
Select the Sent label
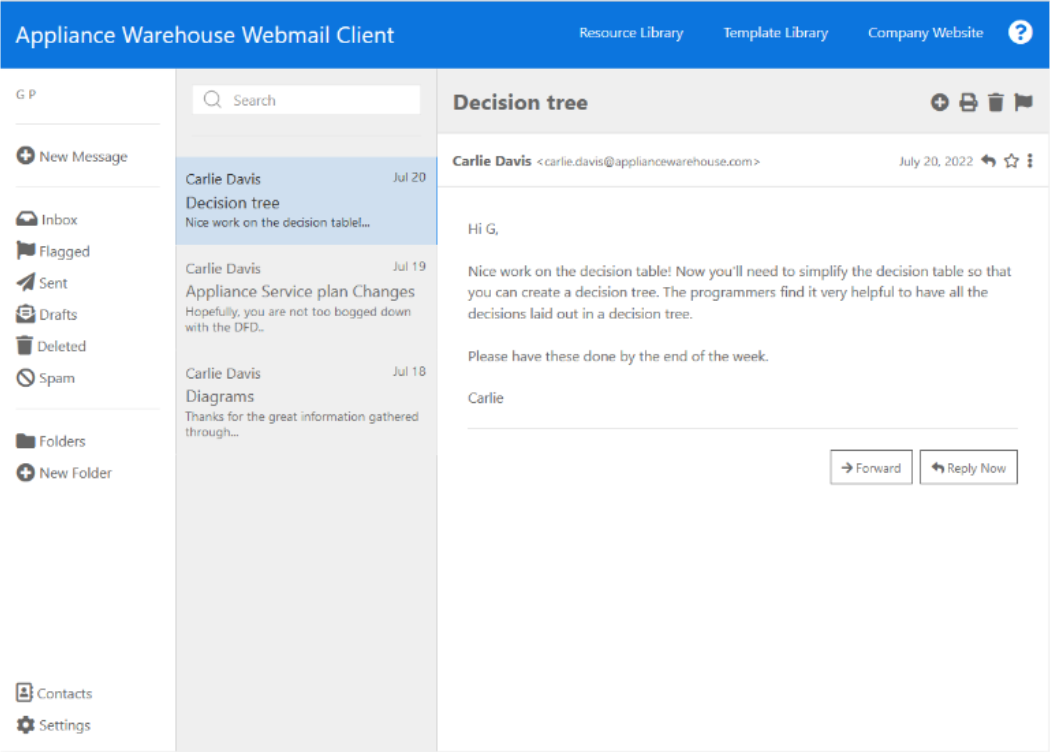pos(53,283)
